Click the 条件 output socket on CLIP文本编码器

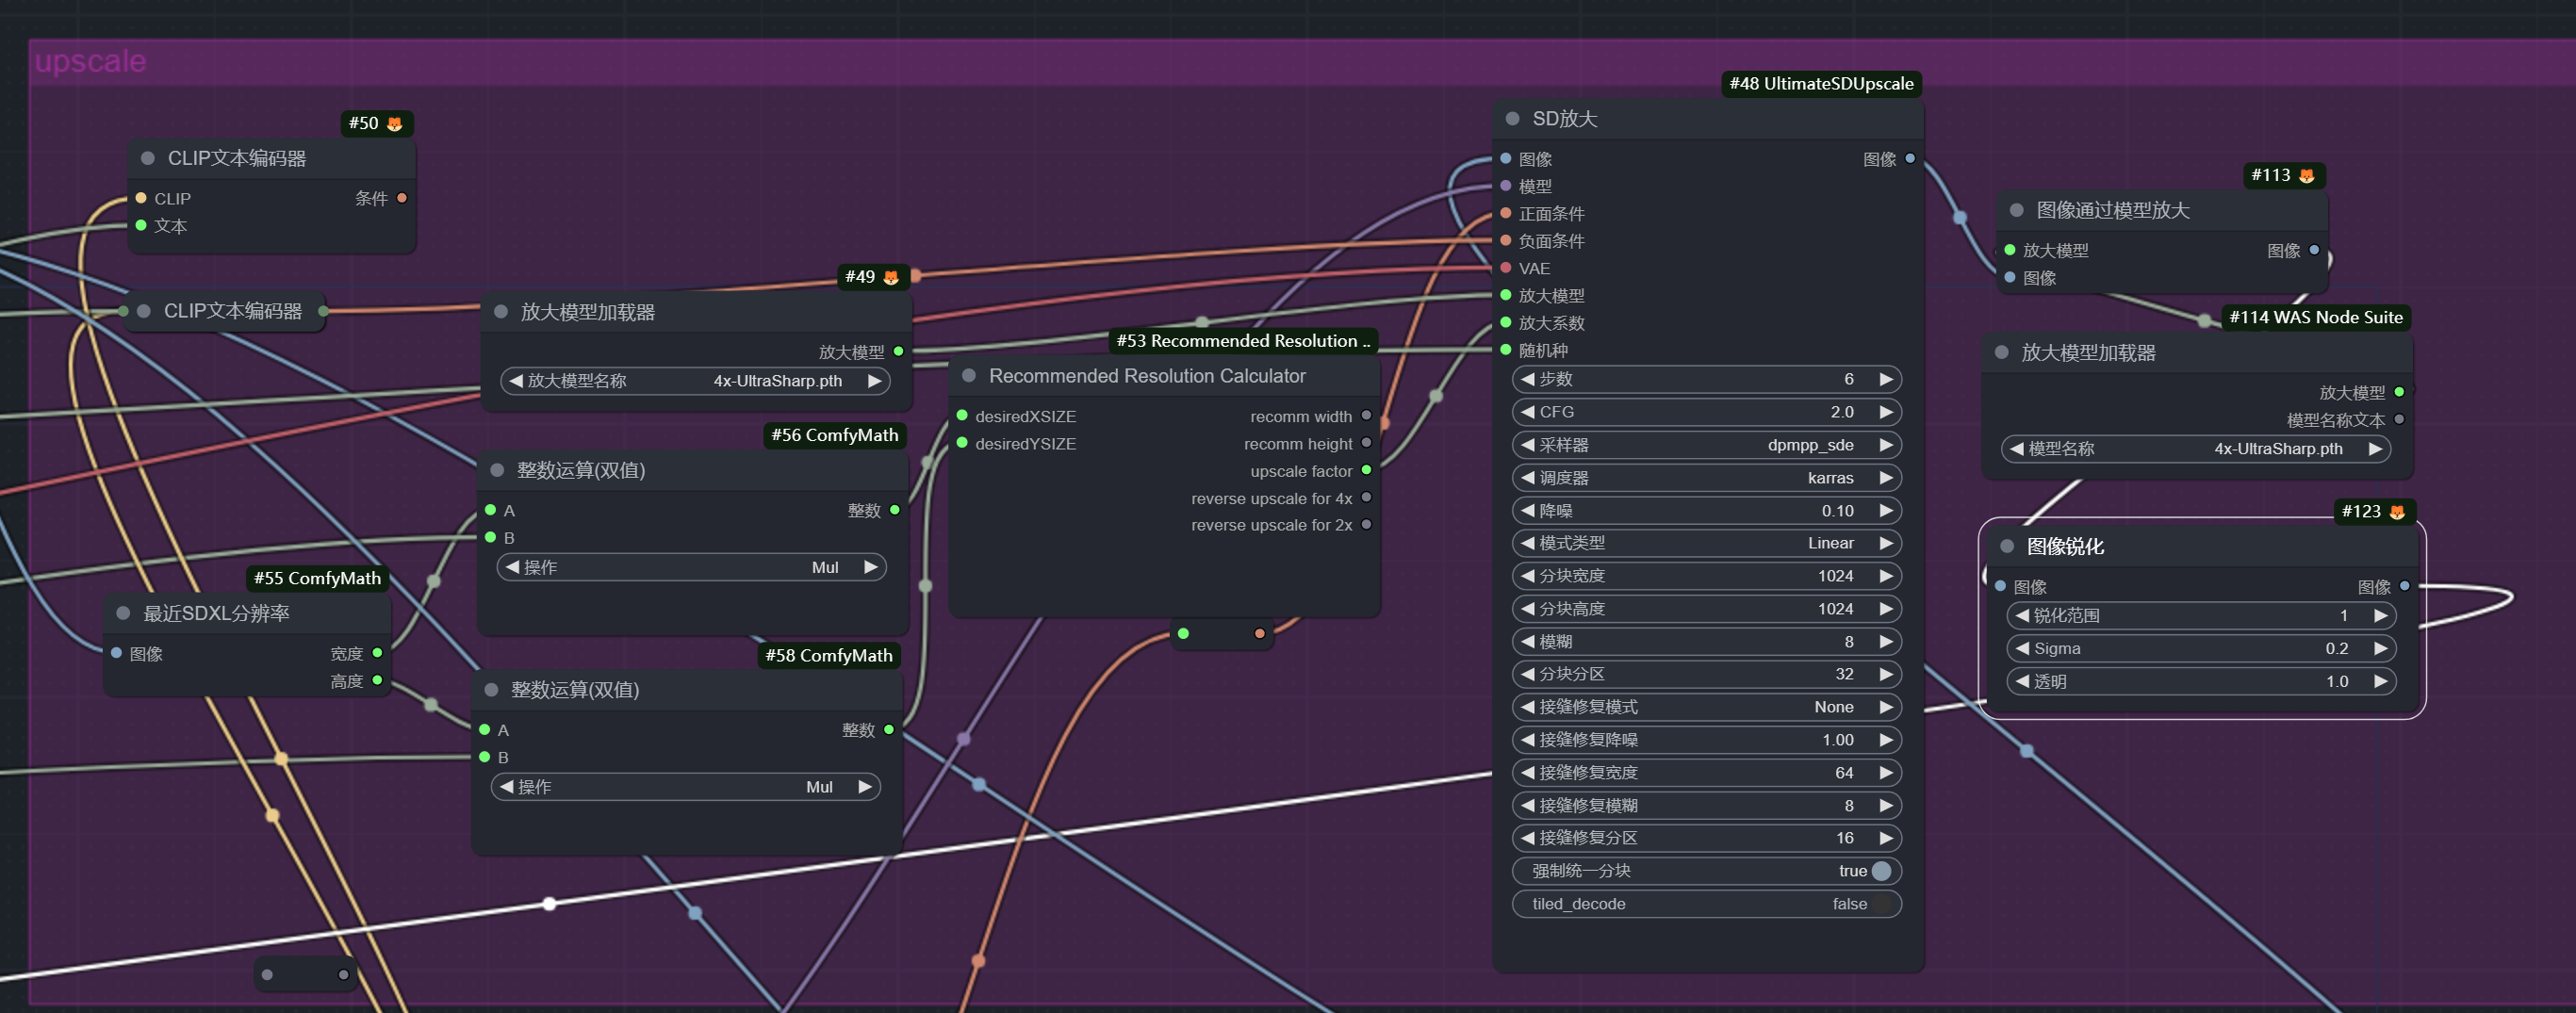402,198
